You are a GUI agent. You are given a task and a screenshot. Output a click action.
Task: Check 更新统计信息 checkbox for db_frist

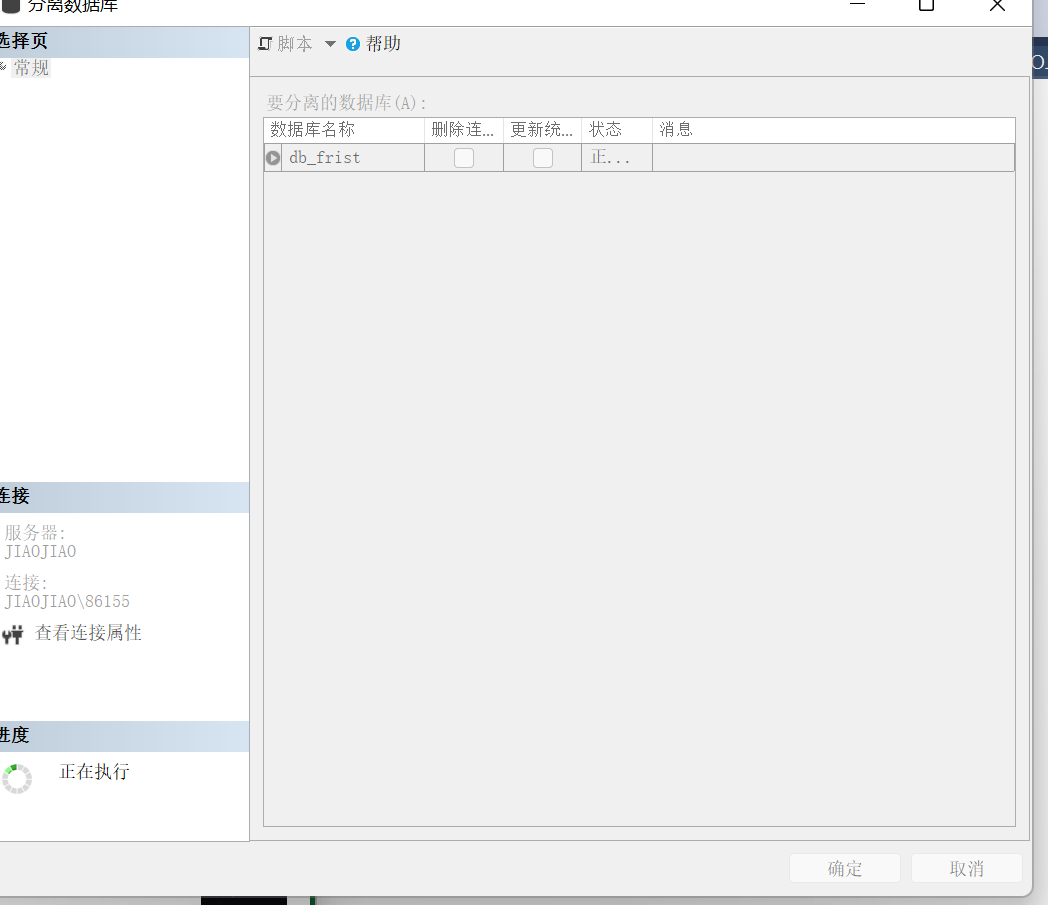(543, 158)
